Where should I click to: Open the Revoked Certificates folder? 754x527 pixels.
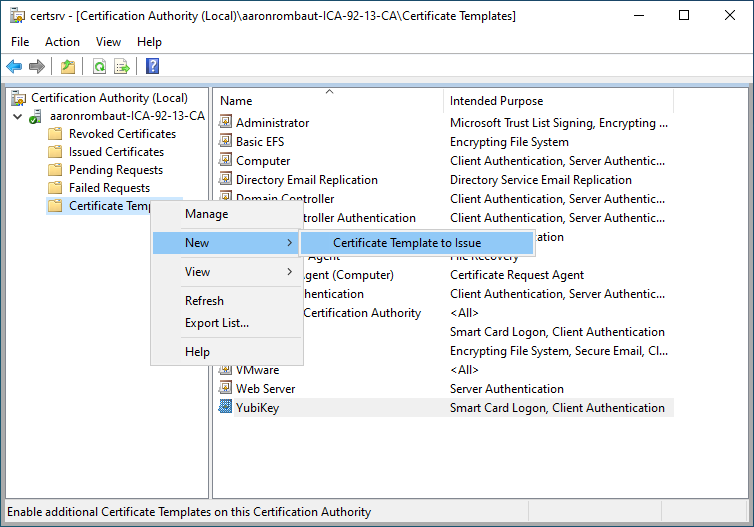(122, 134)
